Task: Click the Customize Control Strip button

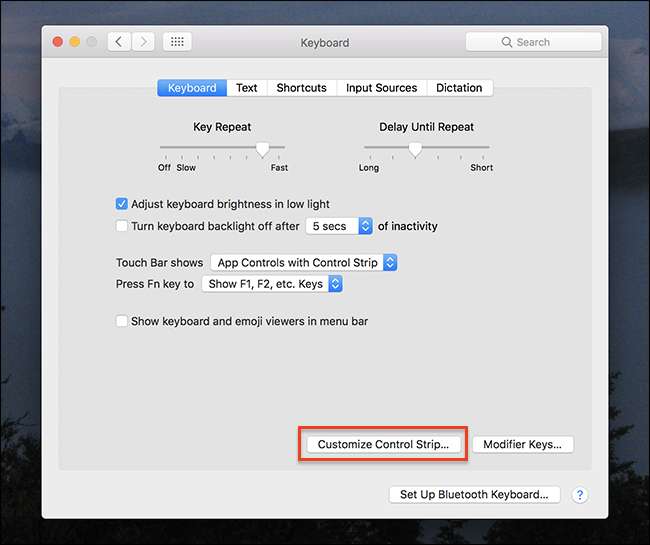Action: [x=383, y=444]
